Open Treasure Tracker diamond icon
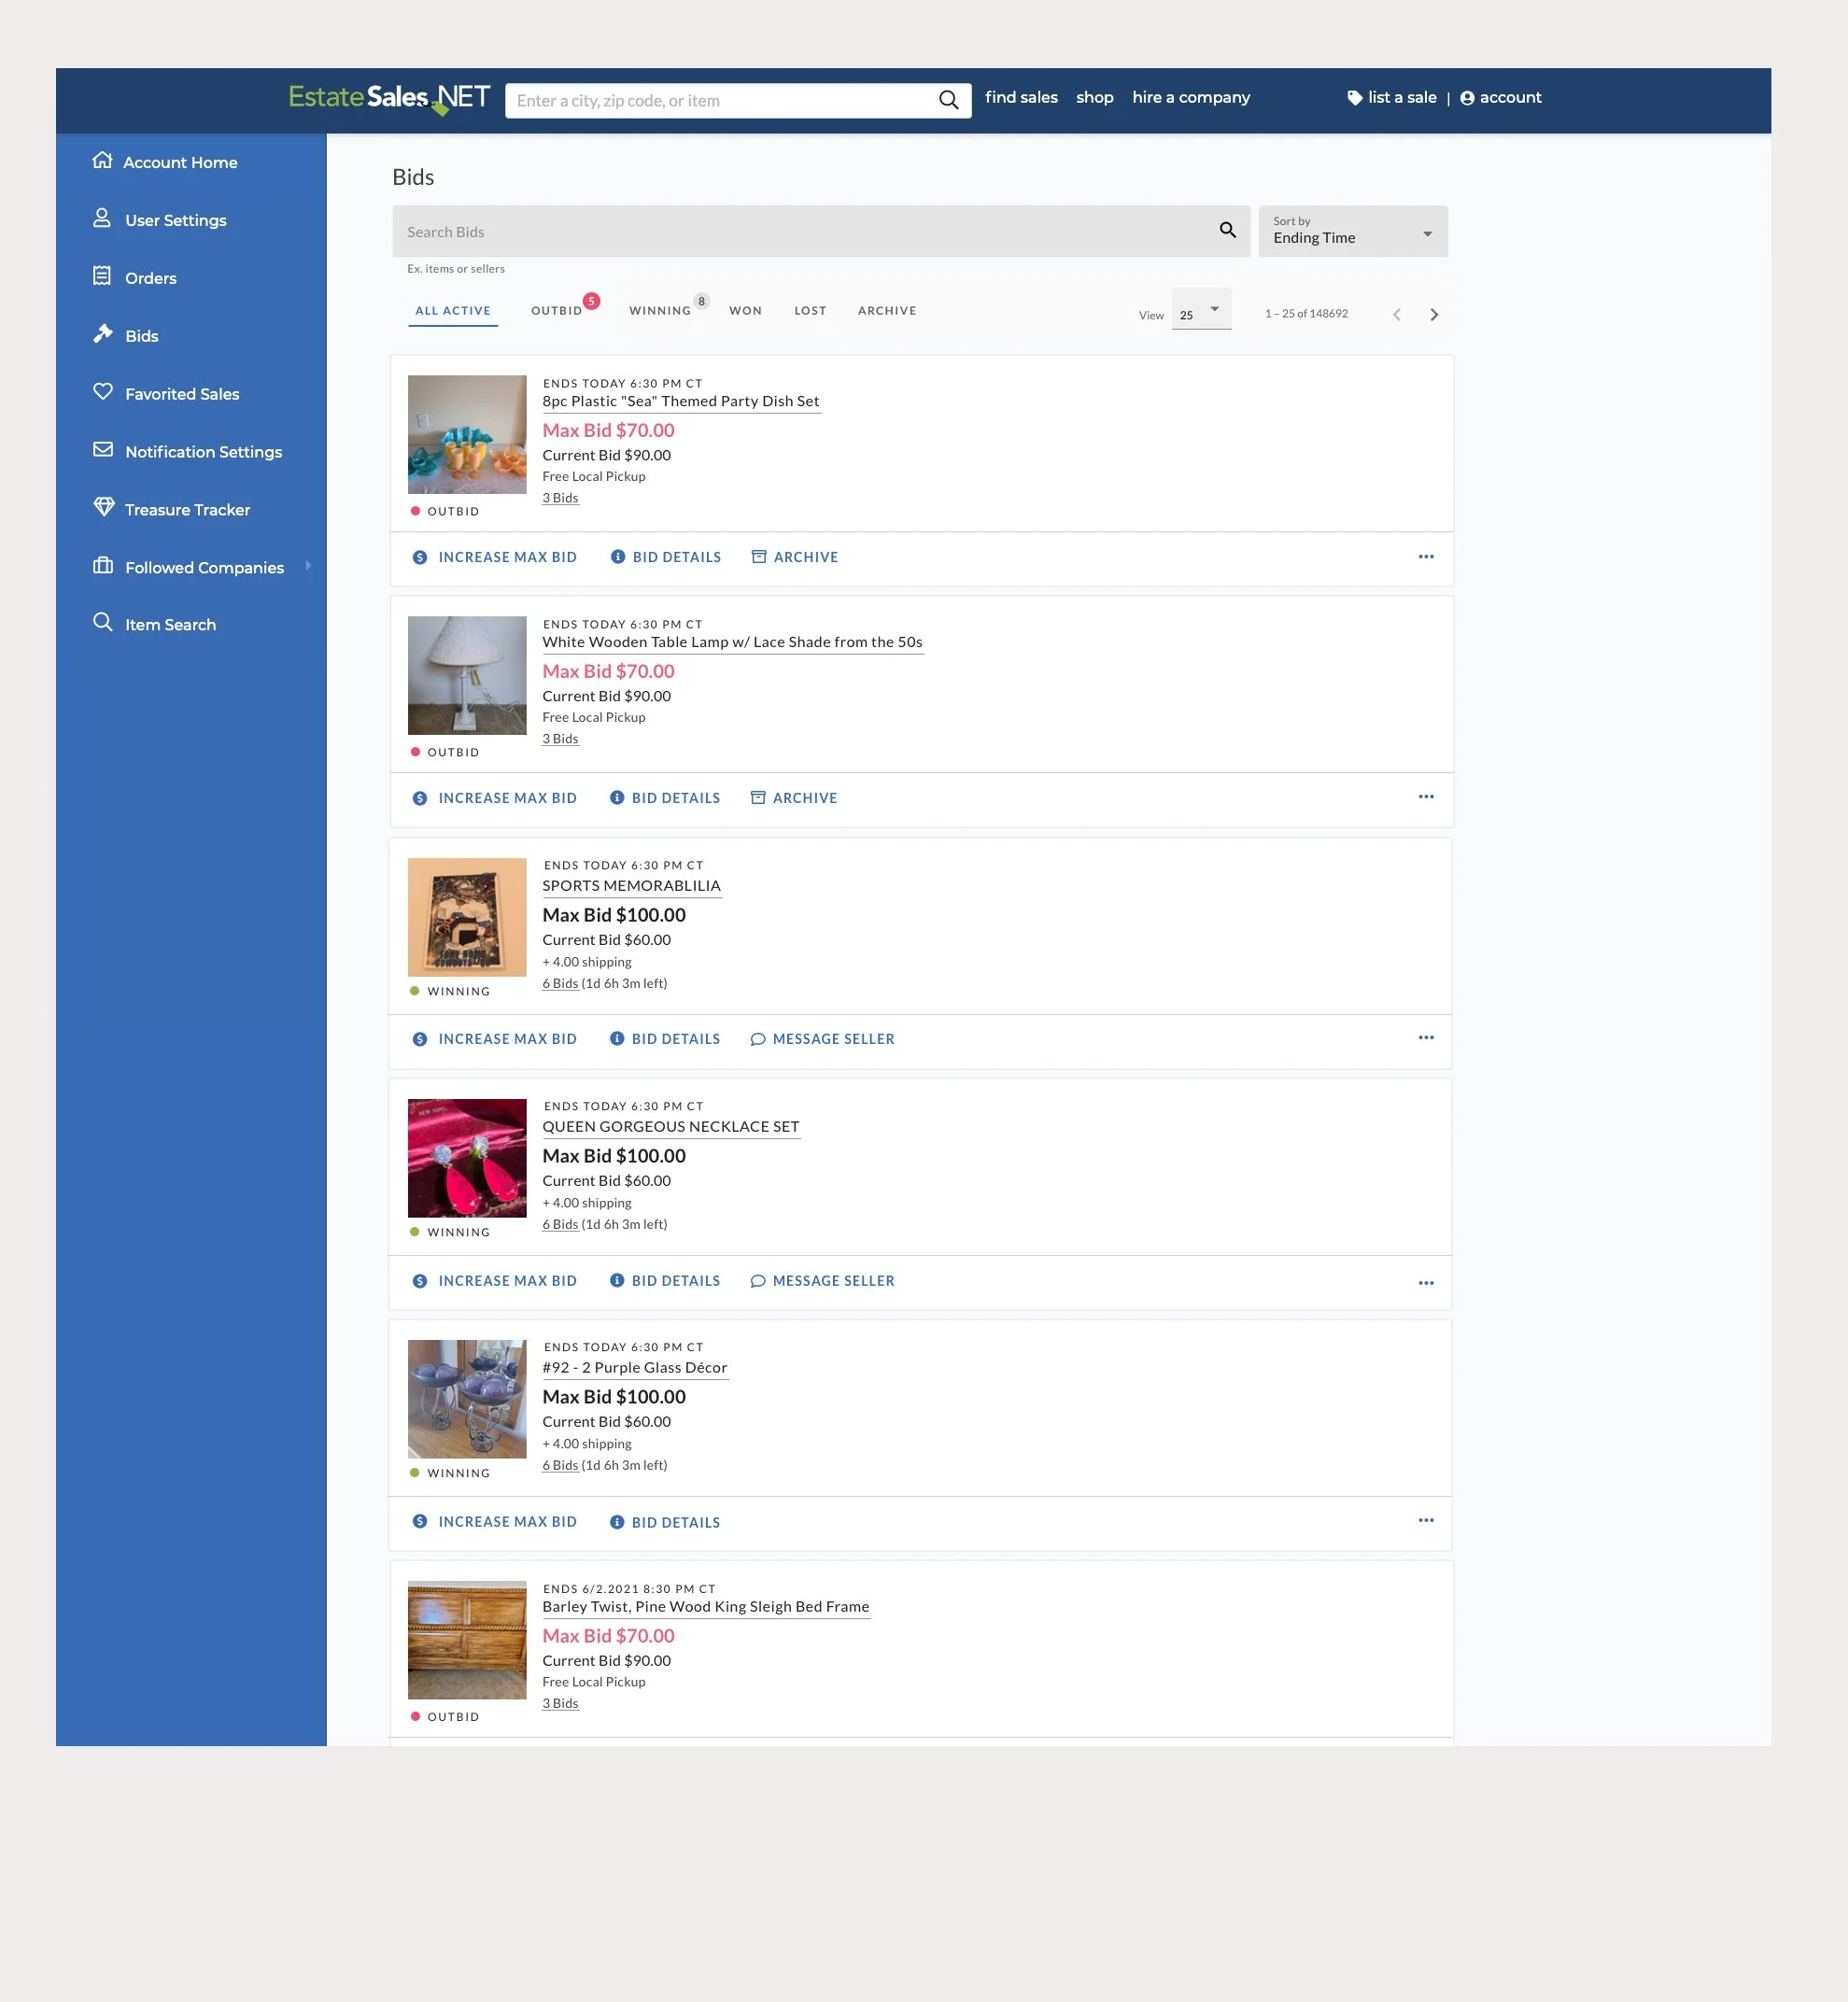The width and height of the screenshot is (1848, 2002). tap(104, 507)
